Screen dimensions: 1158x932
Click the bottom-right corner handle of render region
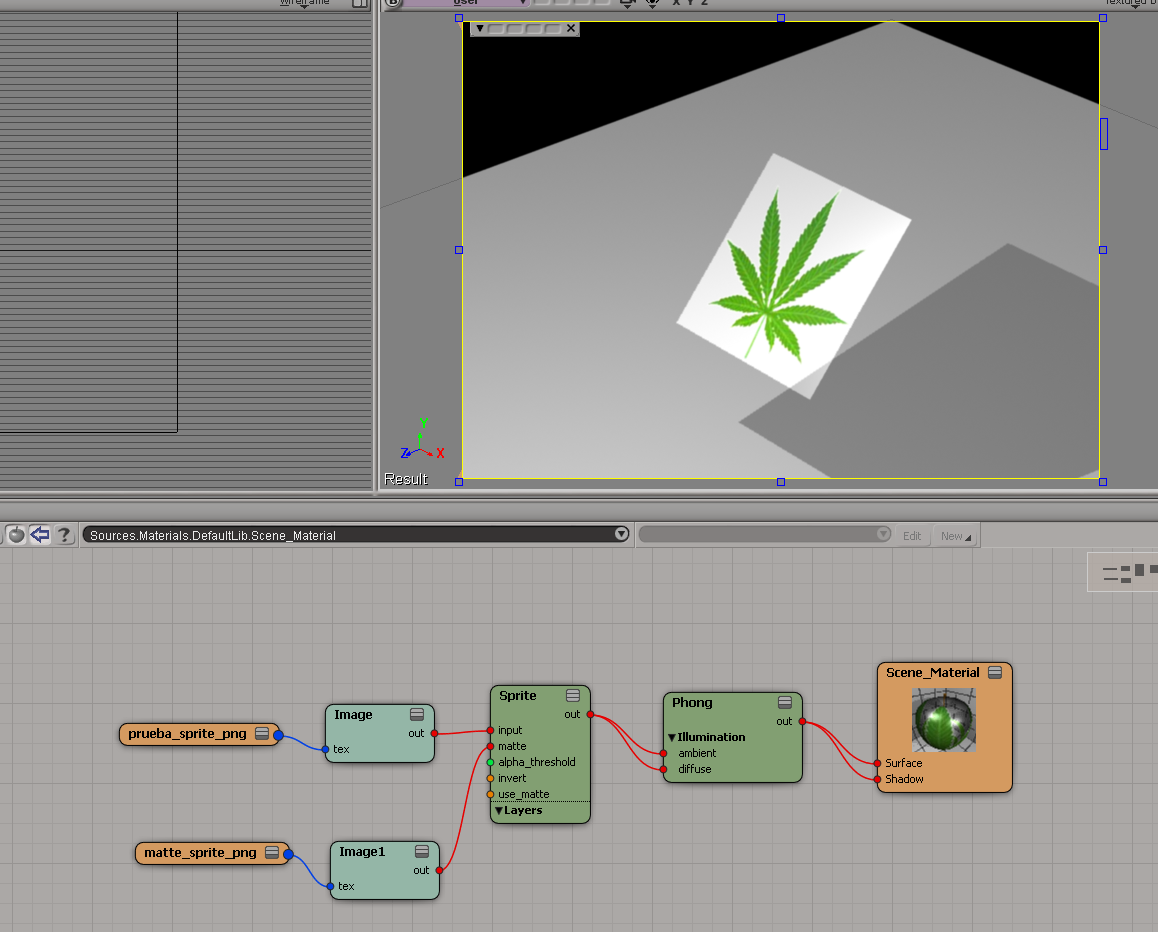[x=1103, y=482]
